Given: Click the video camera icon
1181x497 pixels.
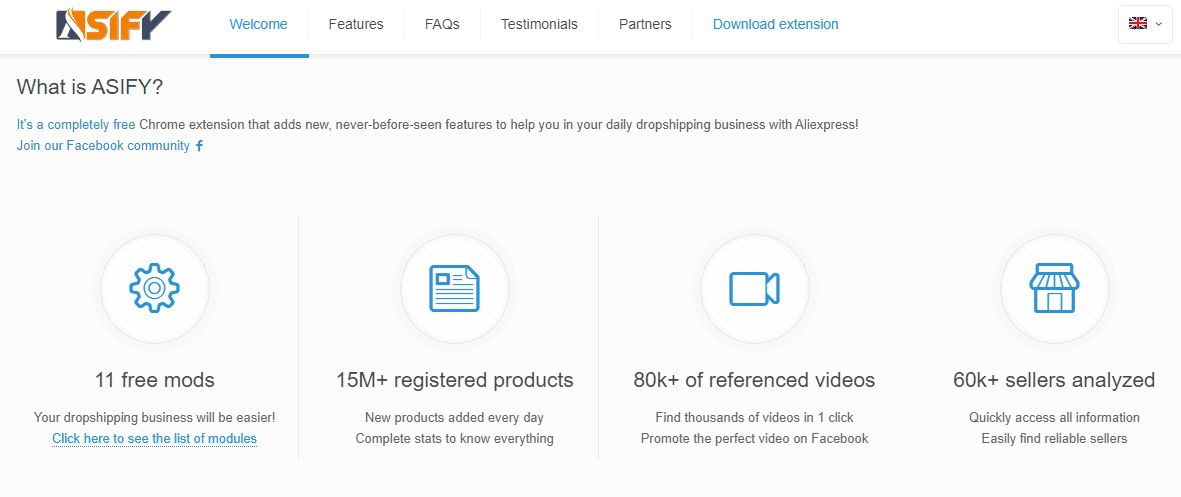Looking at the screenshot, I should click(x=754, y=288).
